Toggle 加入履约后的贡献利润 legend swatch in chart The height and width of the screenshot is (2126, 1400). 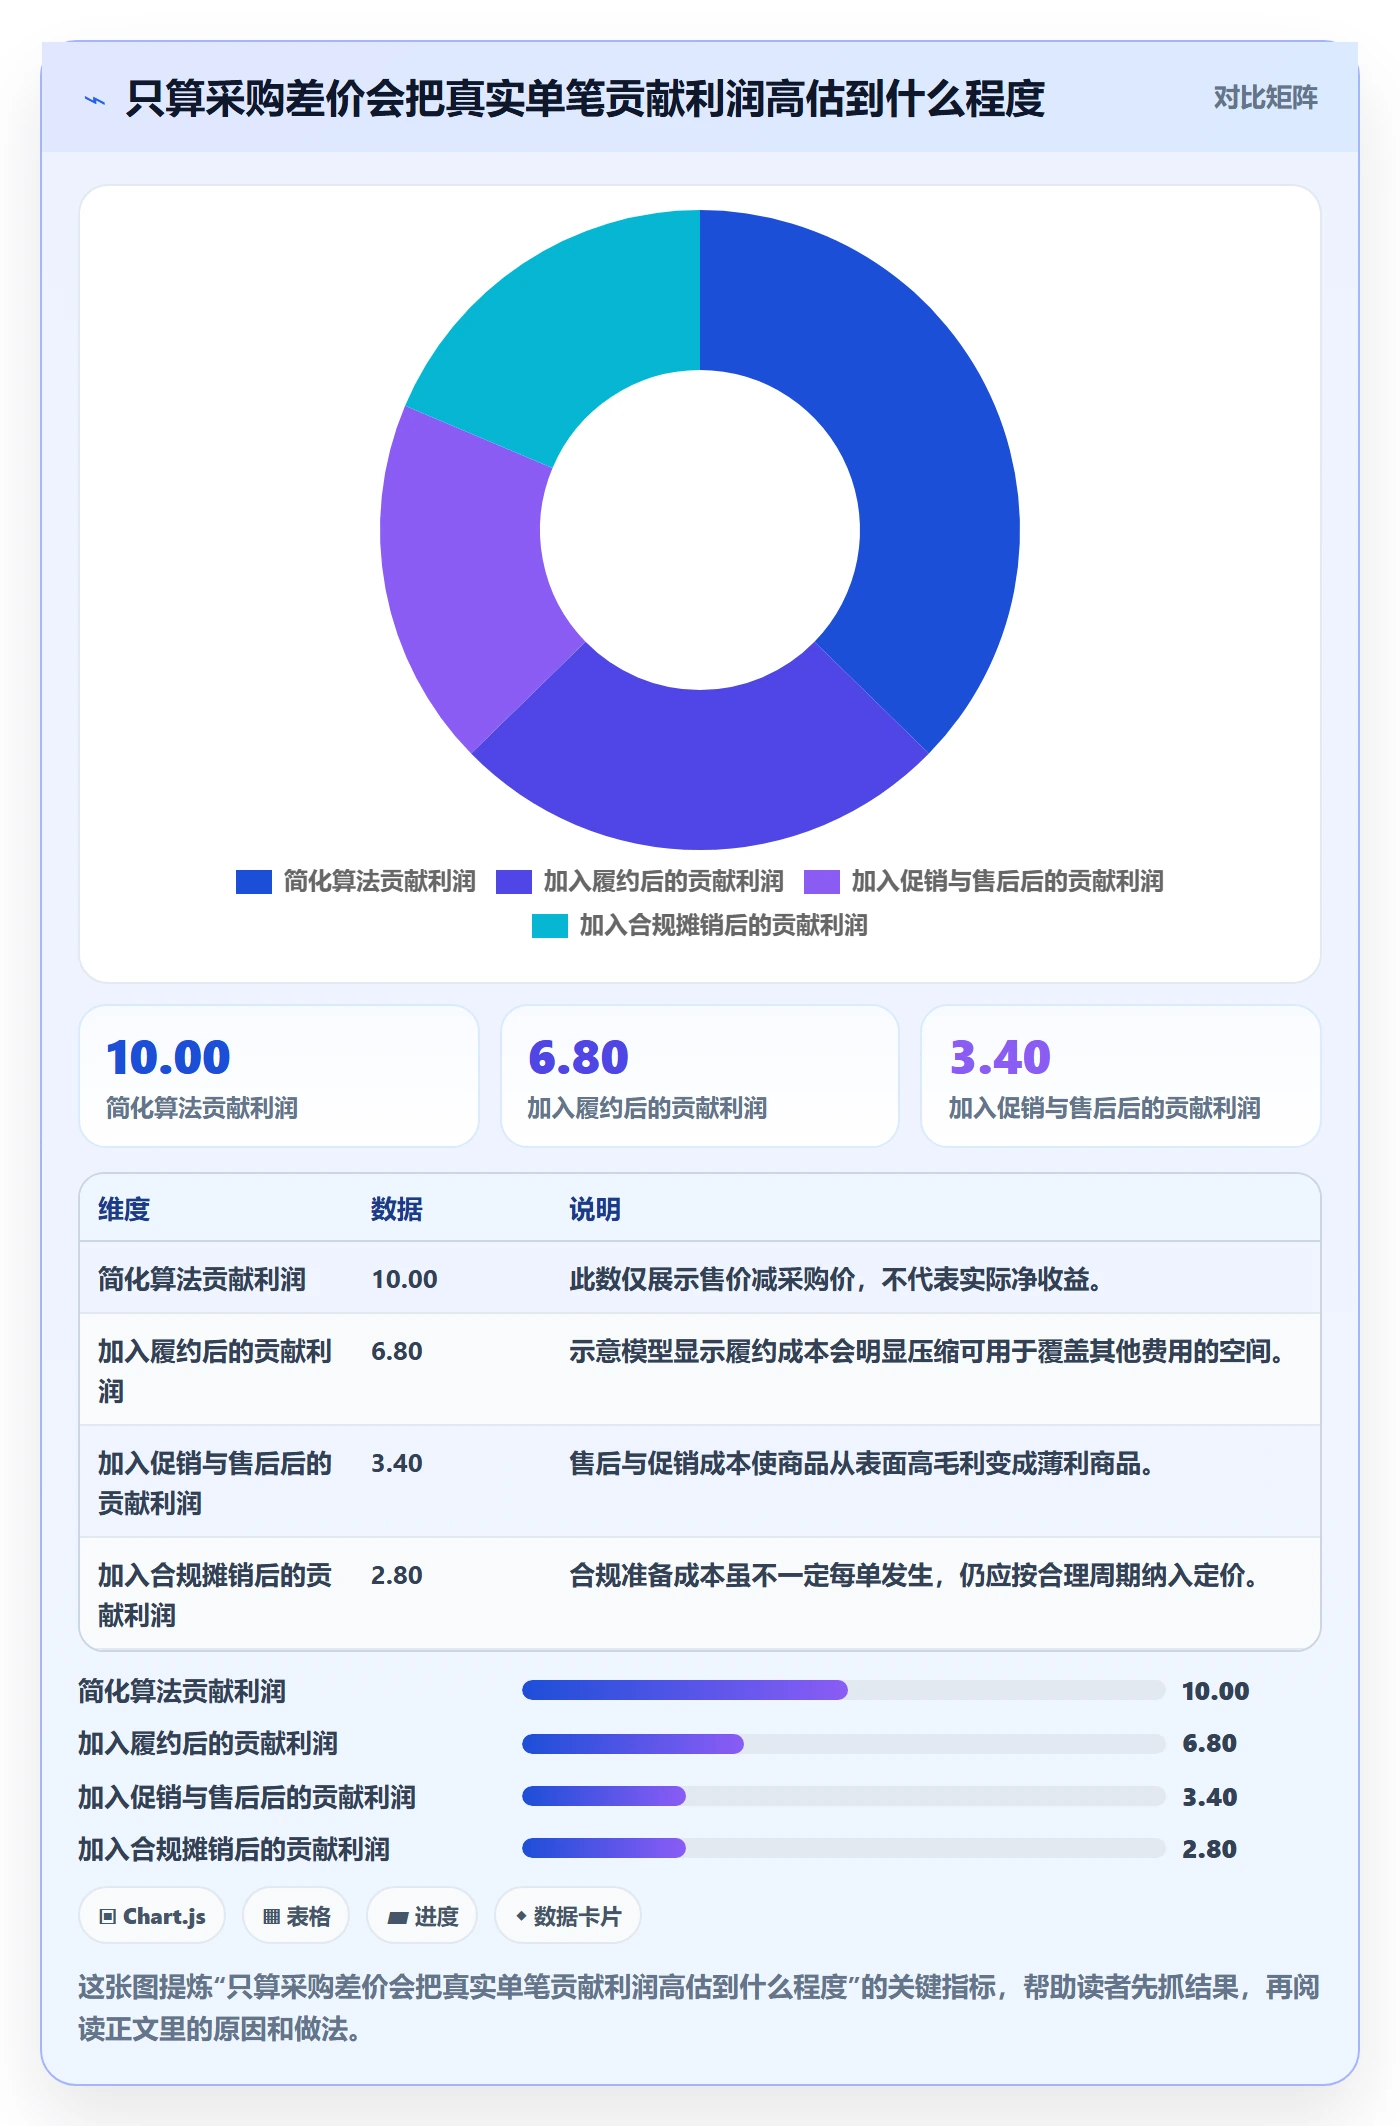point(514,882)
